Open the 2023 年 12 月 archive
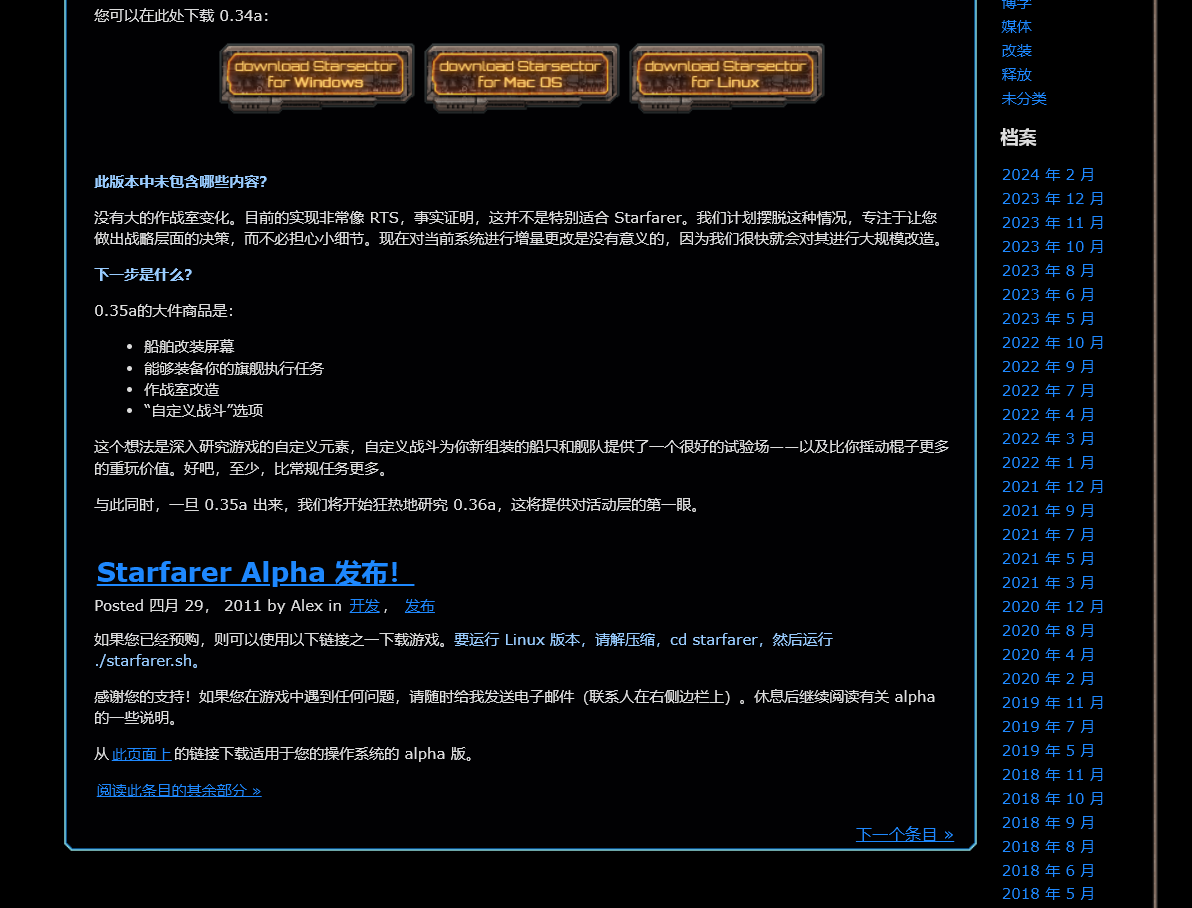The width and height of the screenshot is (1192, 908). (x=1053, y=199)
